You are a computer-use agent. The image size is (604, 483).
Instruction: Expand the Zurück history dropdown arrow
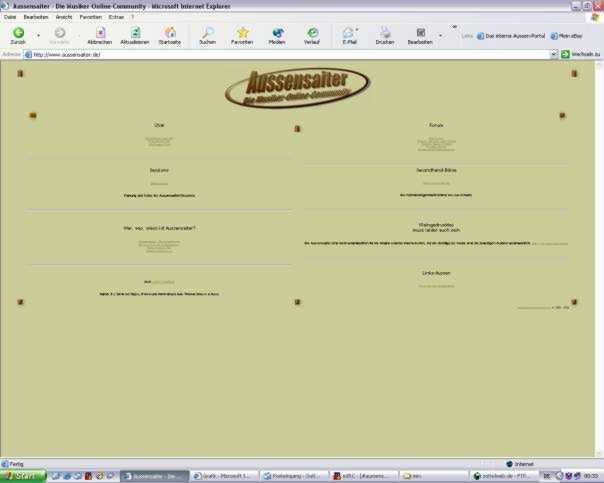(39, 35)
